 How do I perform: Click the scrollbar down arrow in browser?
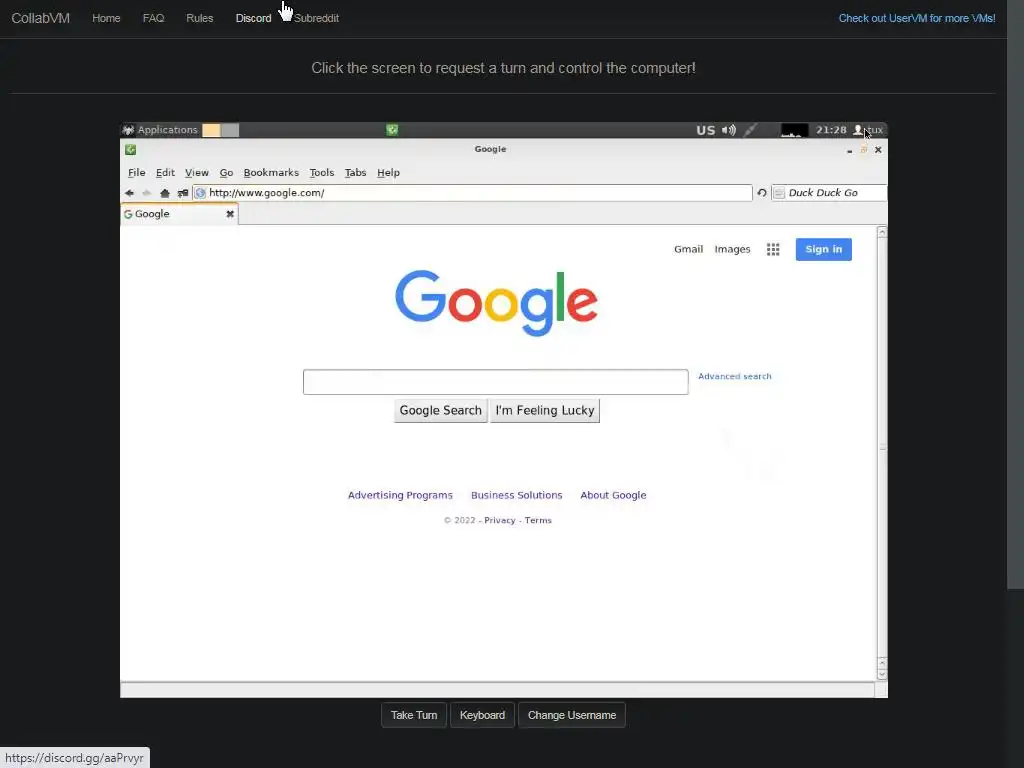(882, 675)
